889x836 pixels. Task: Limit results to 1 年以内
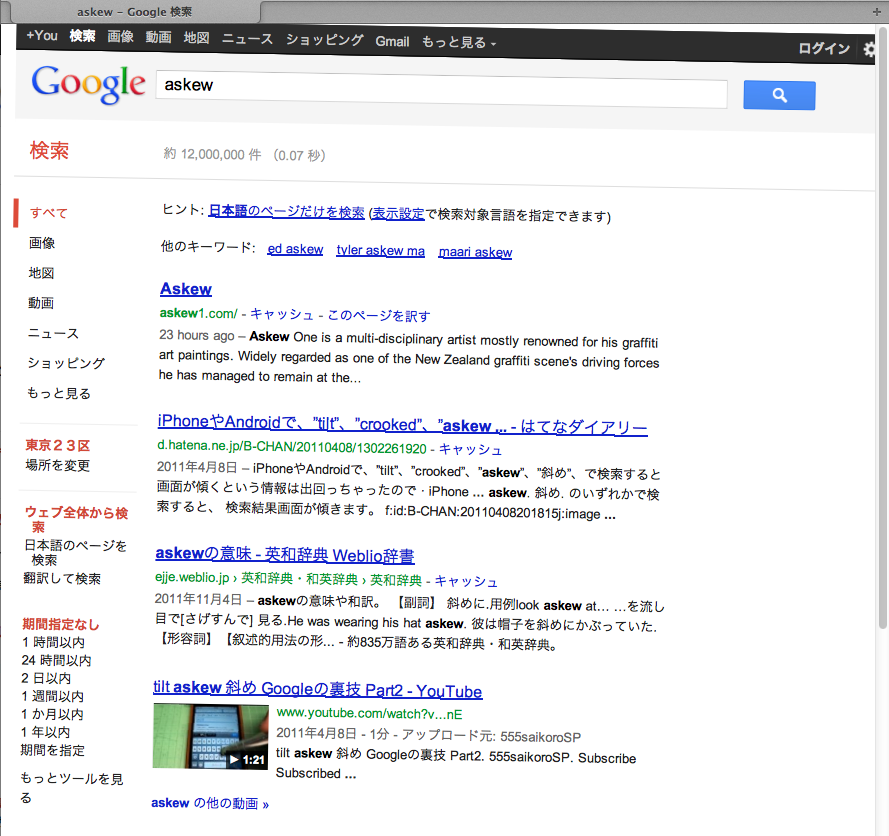click(x=45, y=732)
